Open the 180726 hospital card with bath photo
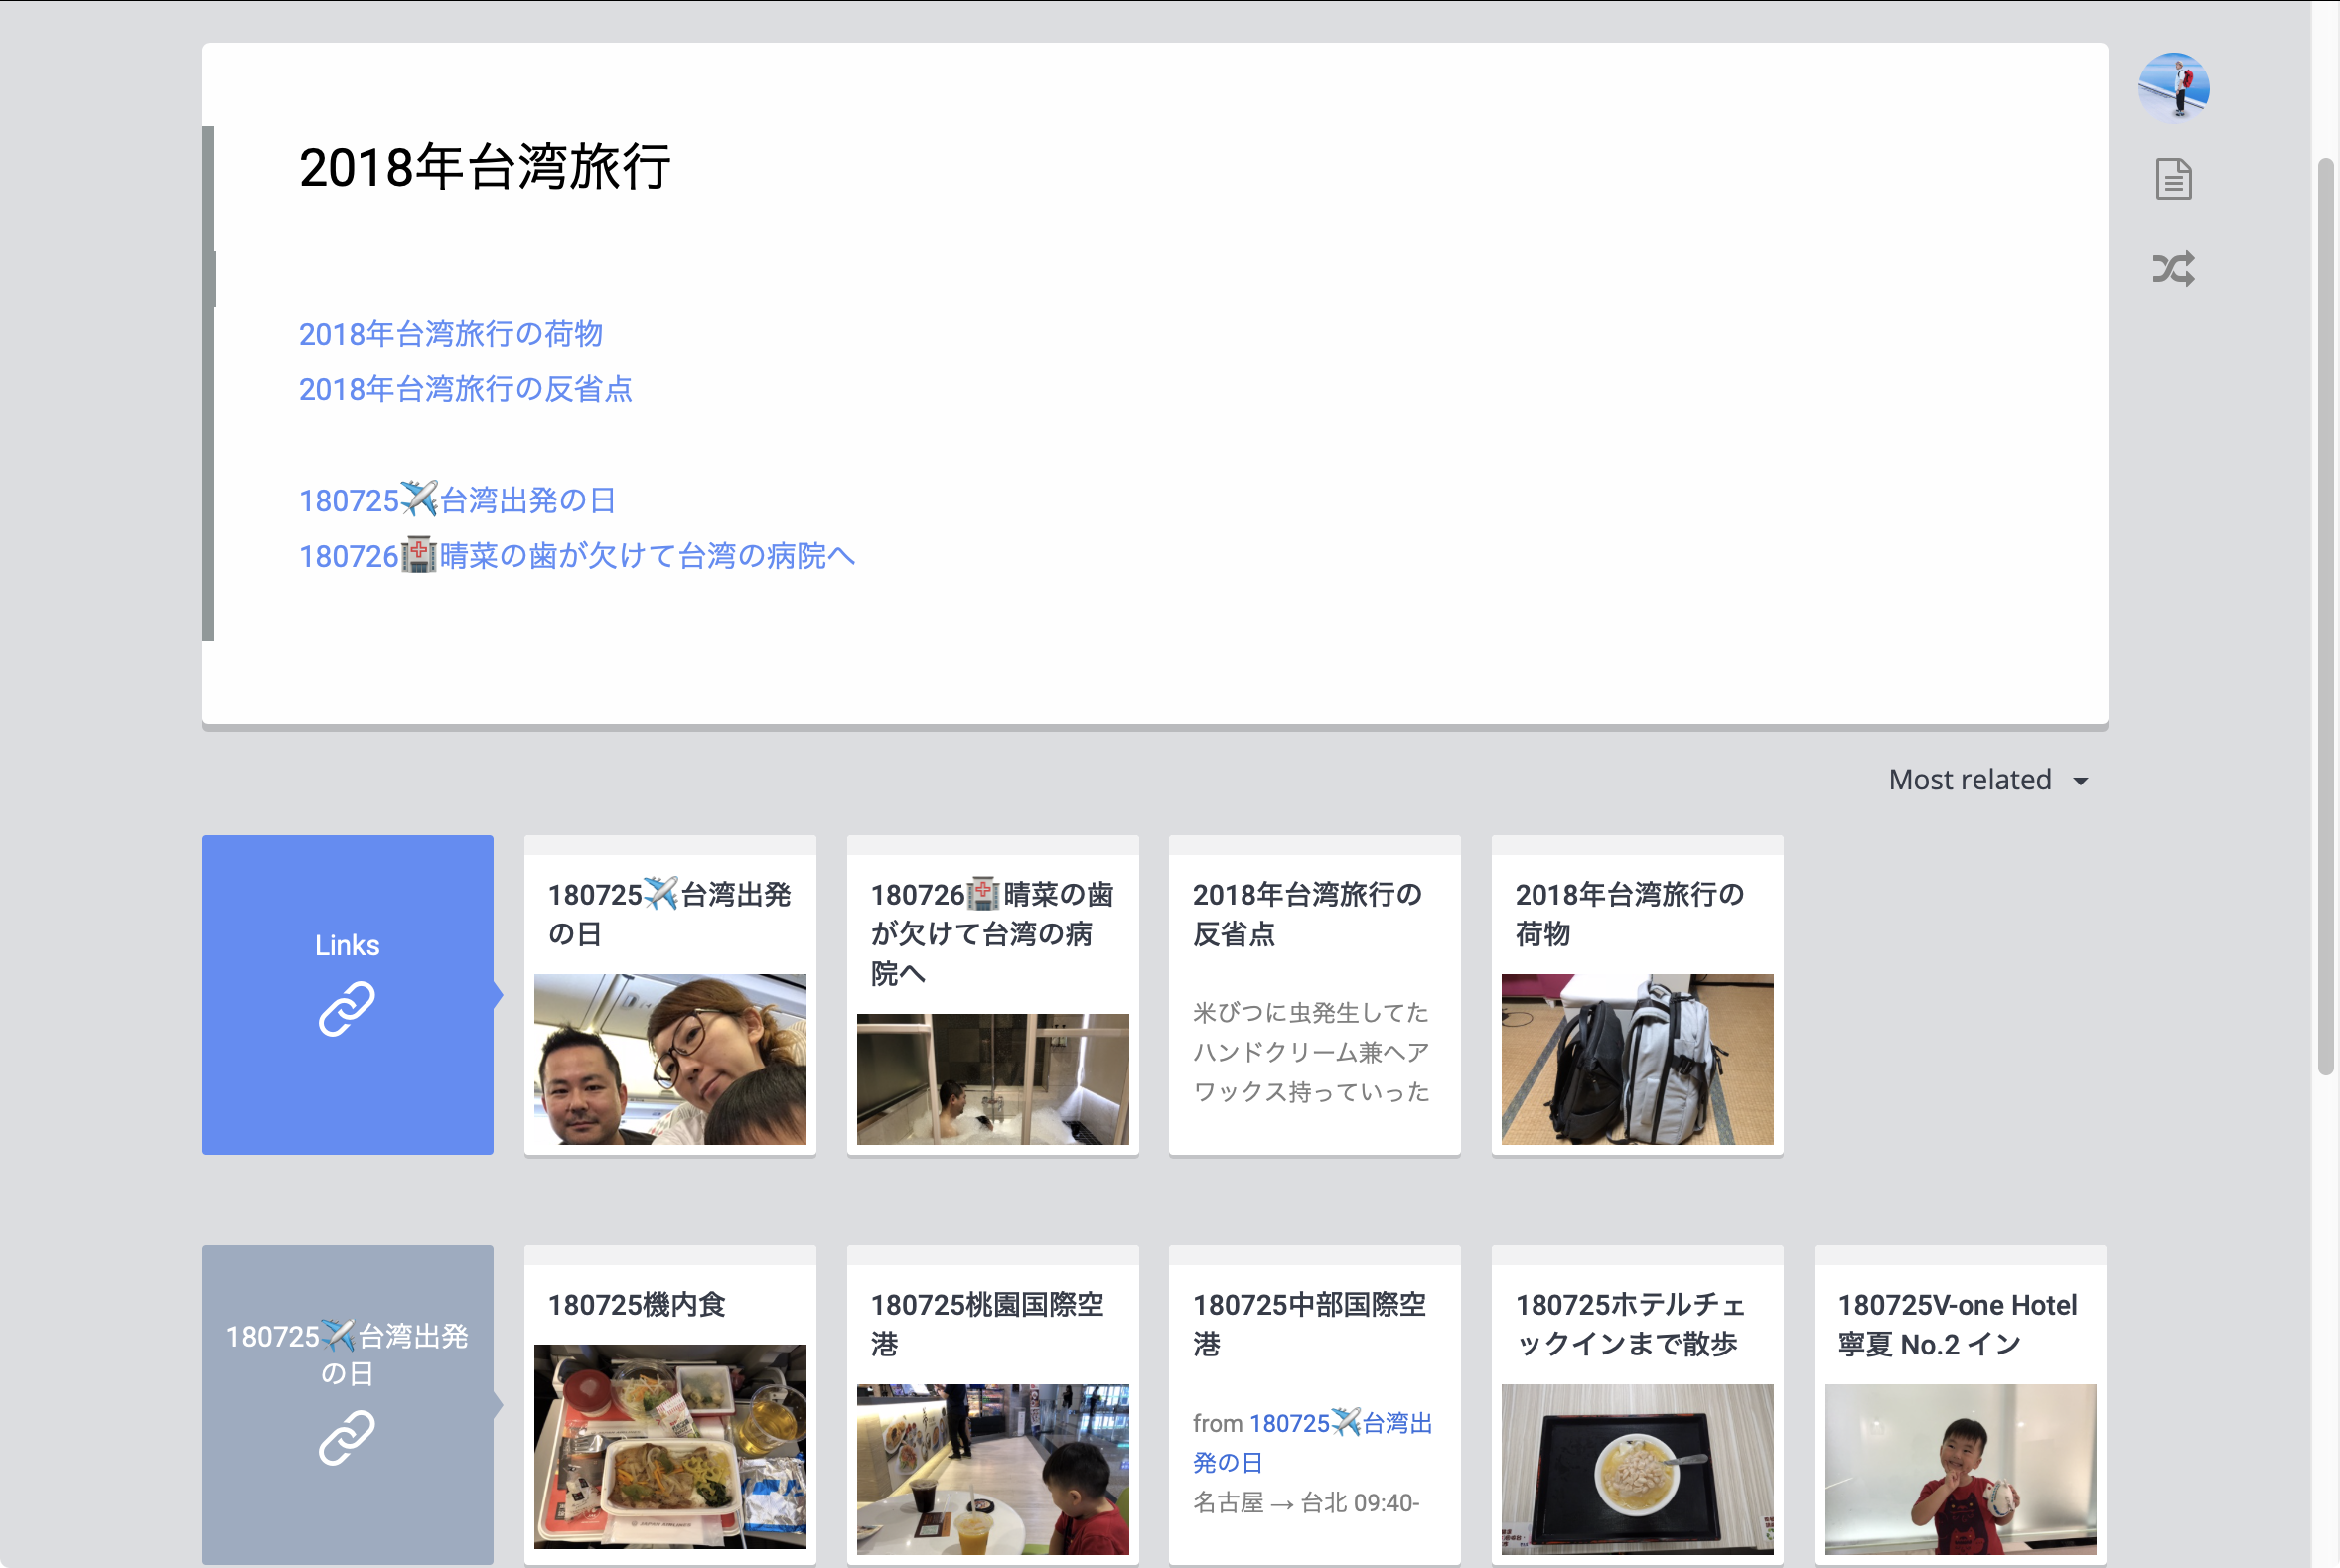 click(992, 1078)
